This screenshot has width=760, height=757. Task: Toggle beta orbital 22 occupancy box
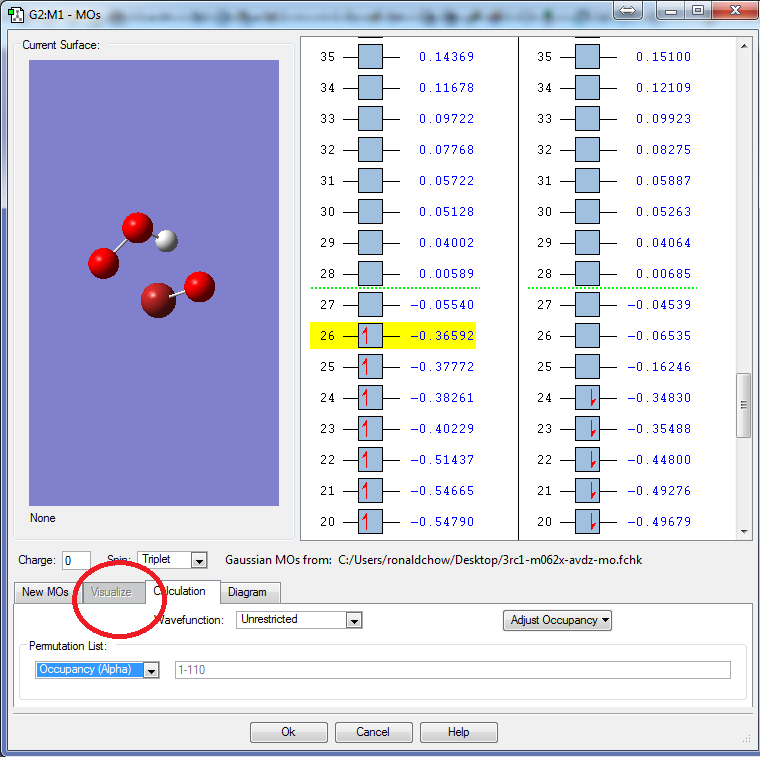(x=587, y=459)
